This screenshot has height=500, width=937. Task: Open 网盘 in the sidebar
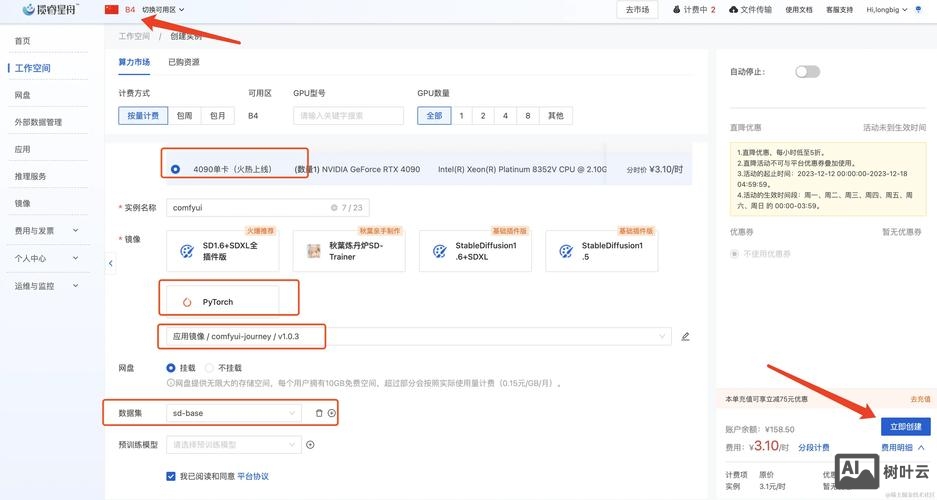point(23,95)
